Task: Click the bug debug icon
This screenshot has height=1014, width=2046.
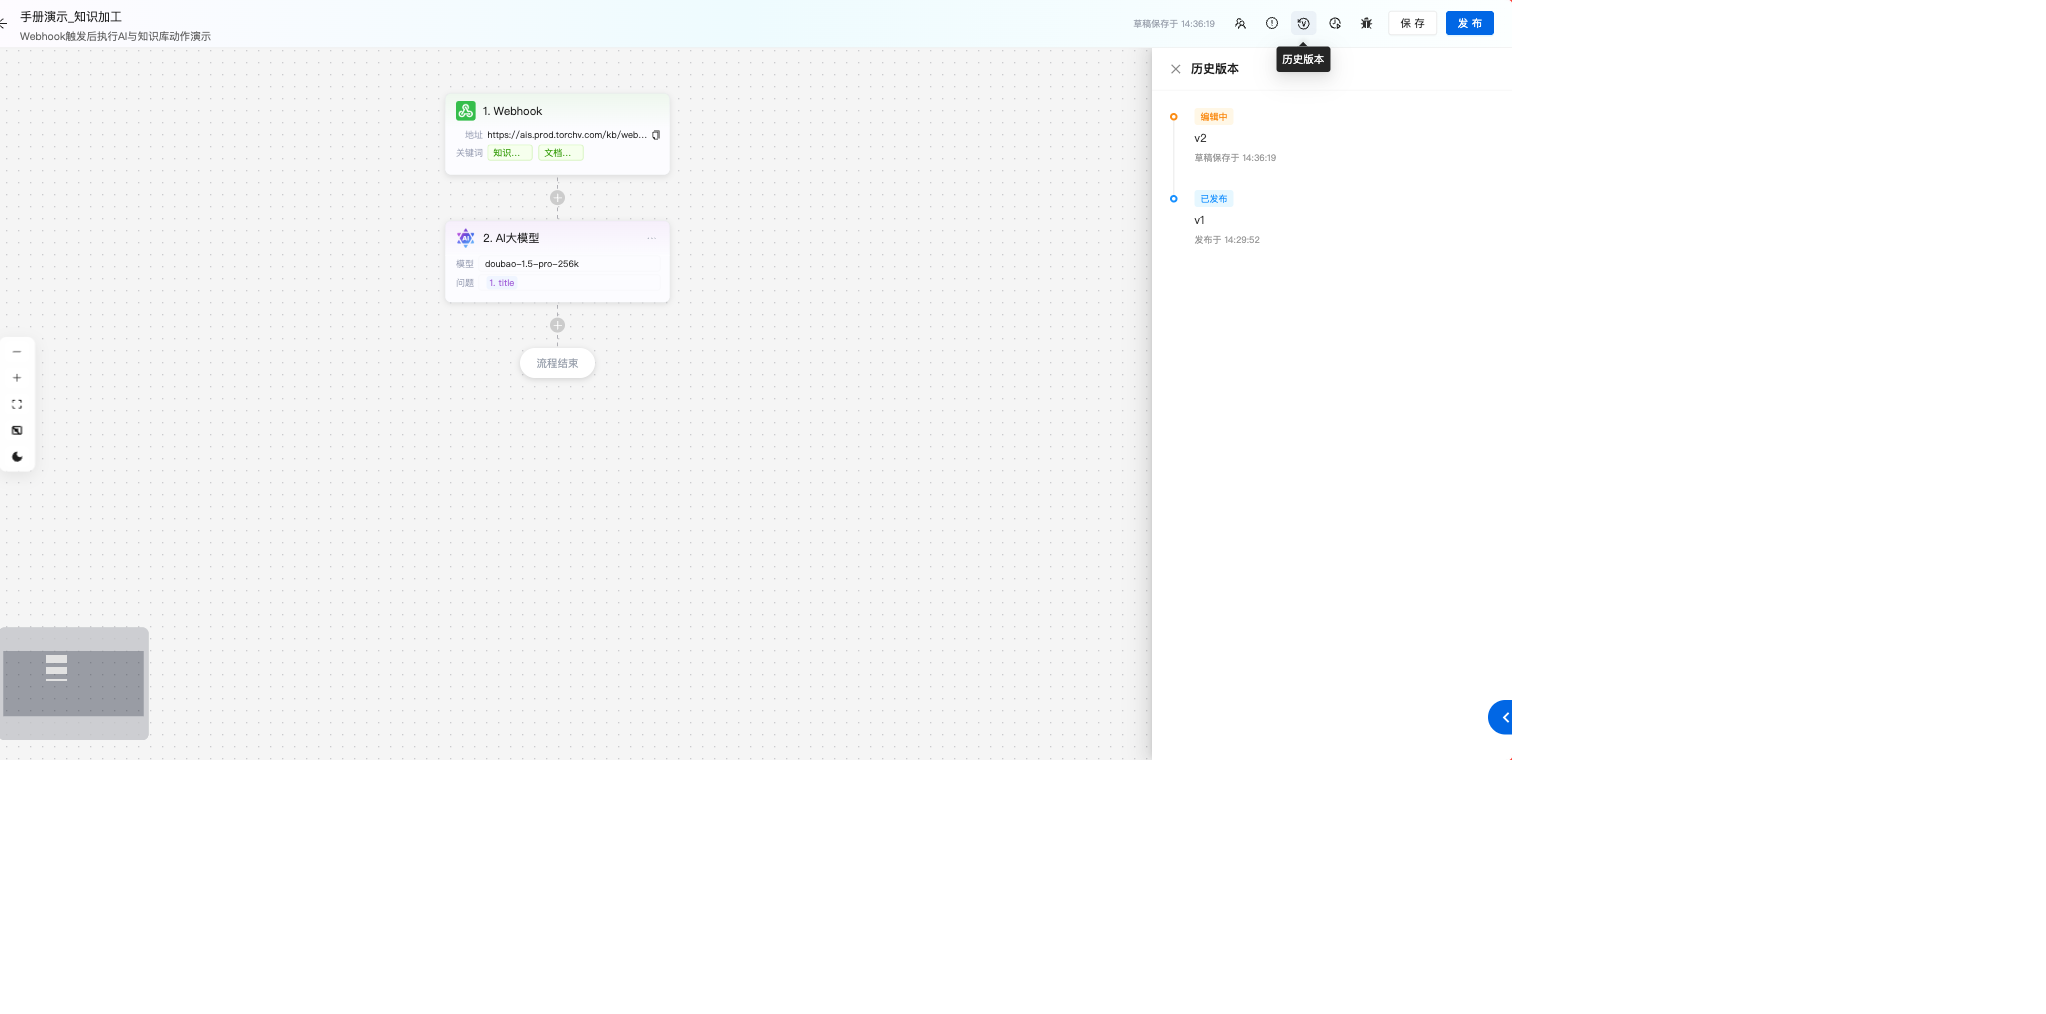Action: (x=1366, y=23)
